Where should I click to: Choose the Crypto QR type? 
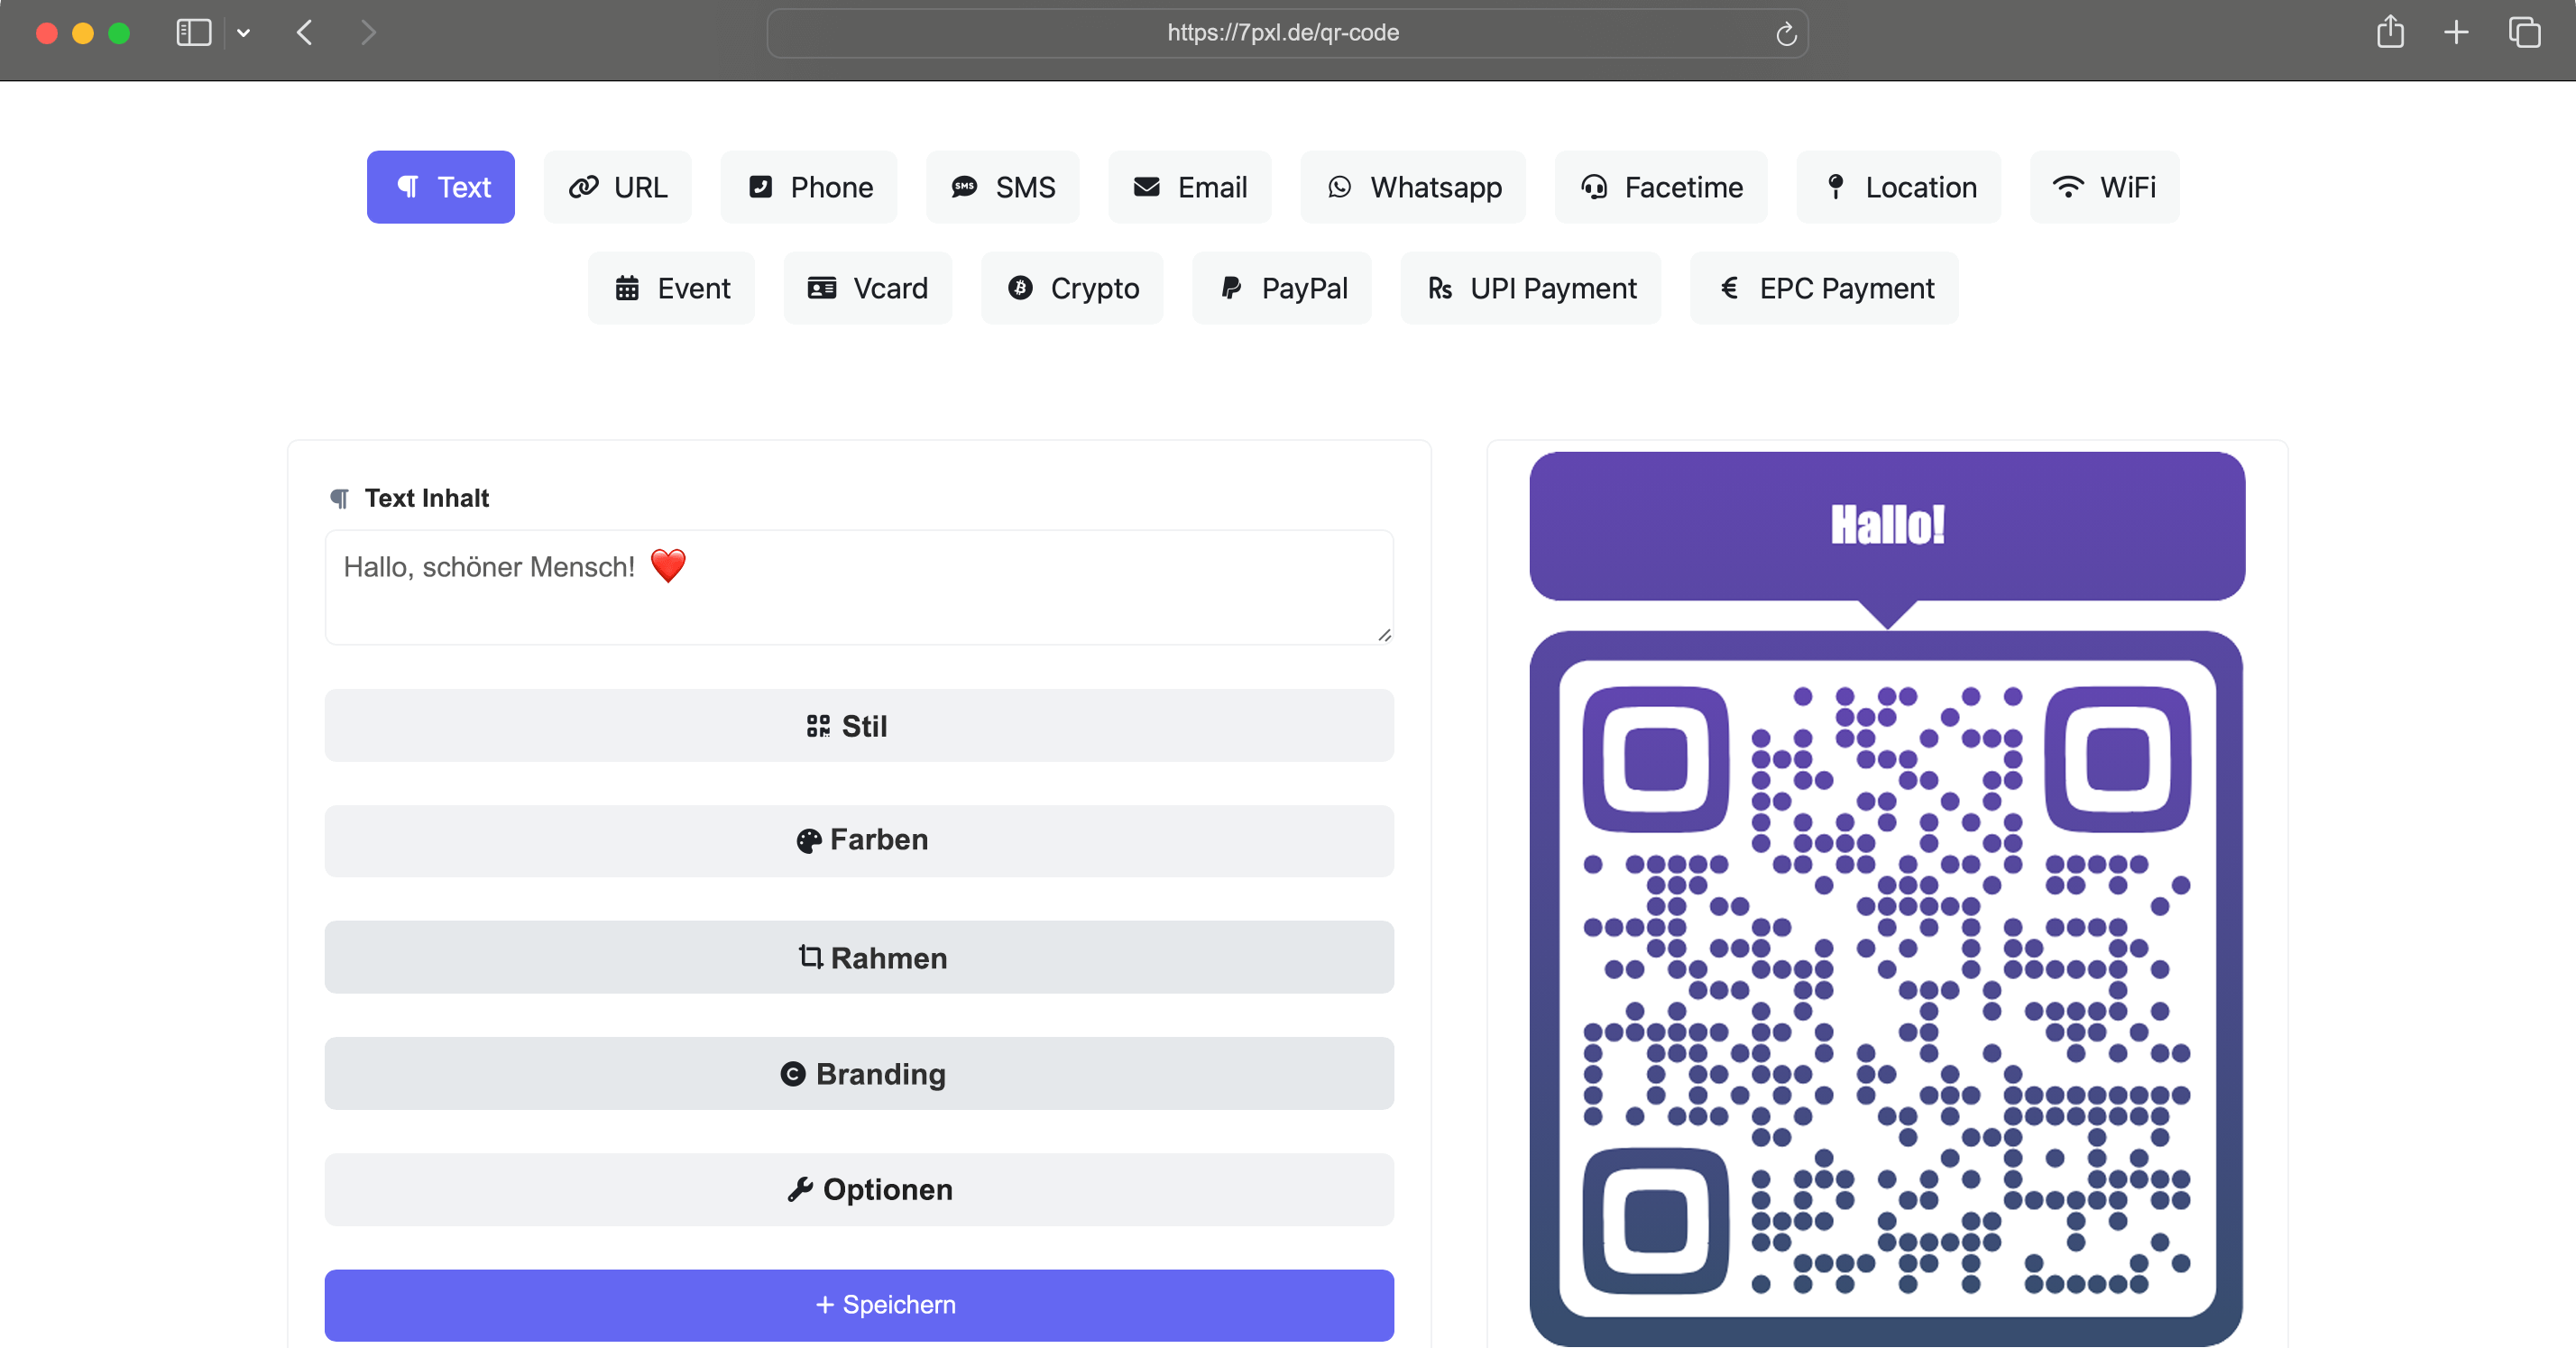(1072, 288)
